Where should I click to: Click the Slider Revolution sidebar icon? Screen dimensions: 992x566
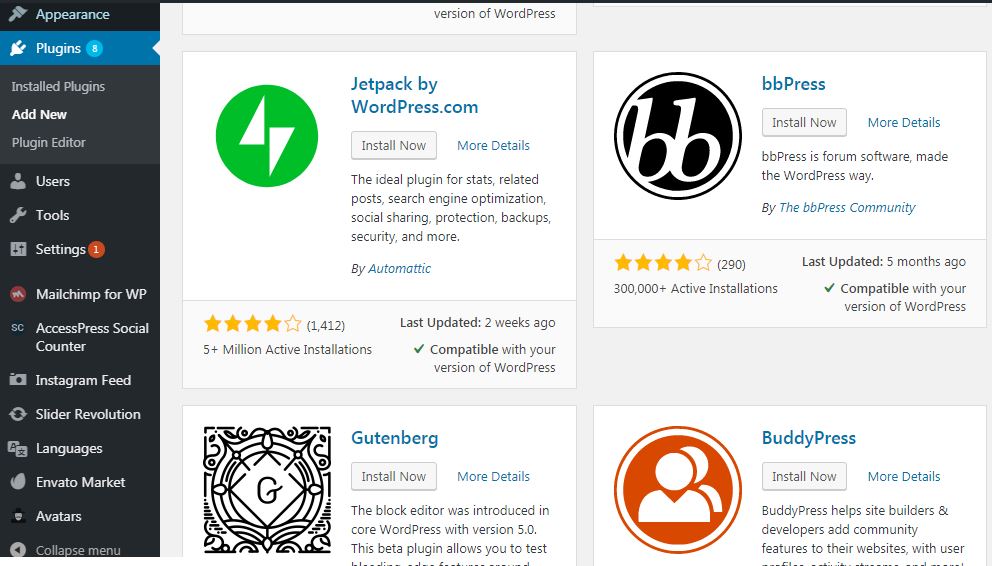point(18,414)
